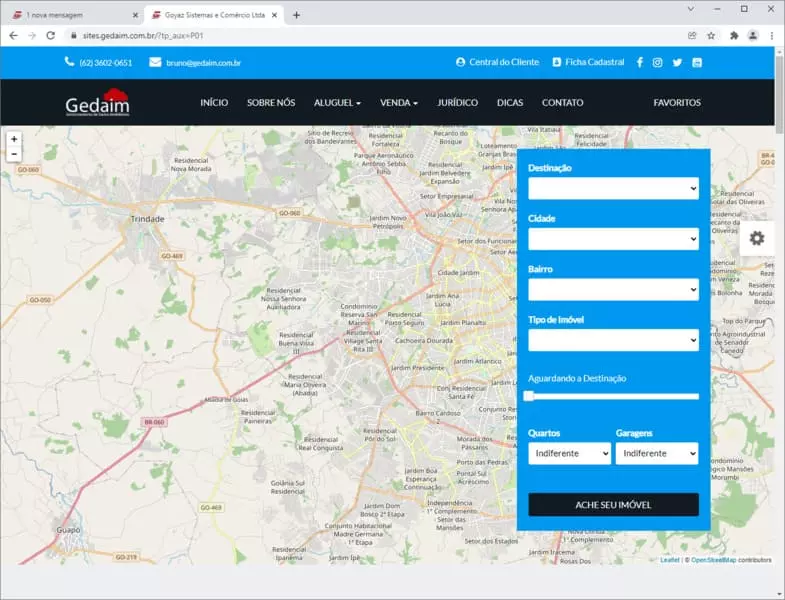Viewport: 785px width, 600px height.
Task: Click the settings gear icon on map
Action: (757, 238)
